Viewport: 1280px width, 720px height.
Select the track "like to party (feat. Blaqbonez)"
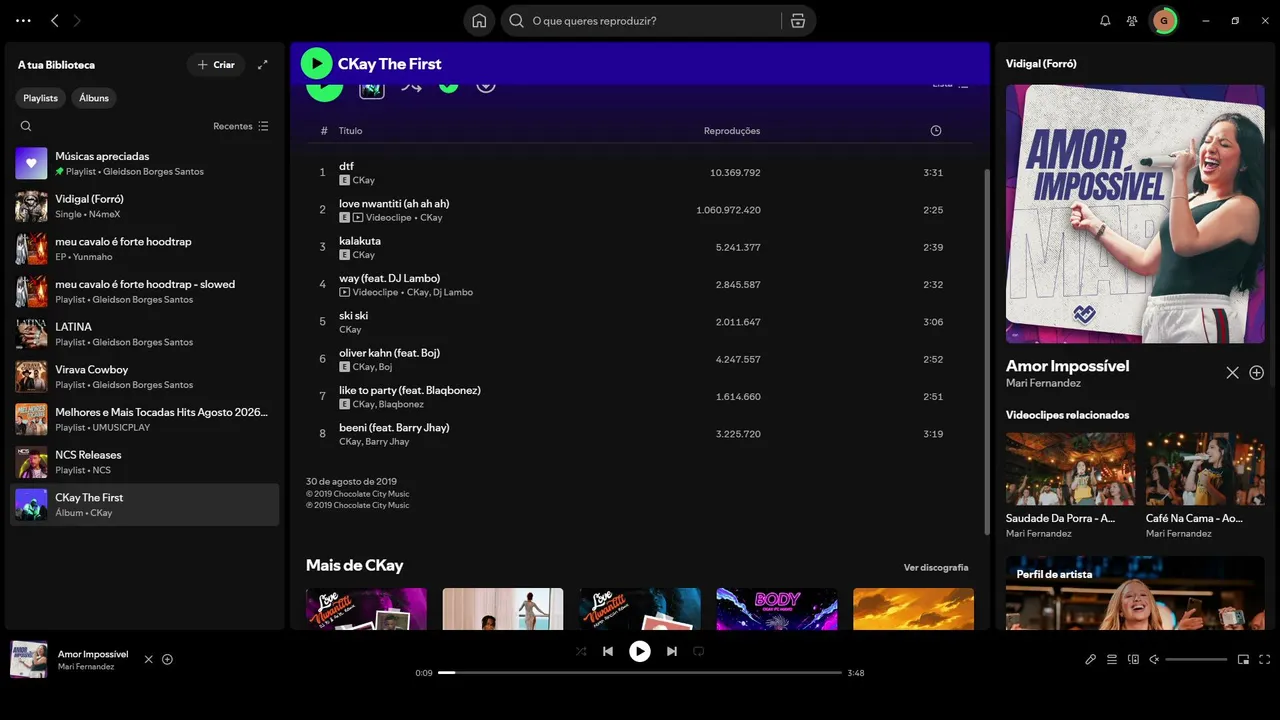[638, 397]
